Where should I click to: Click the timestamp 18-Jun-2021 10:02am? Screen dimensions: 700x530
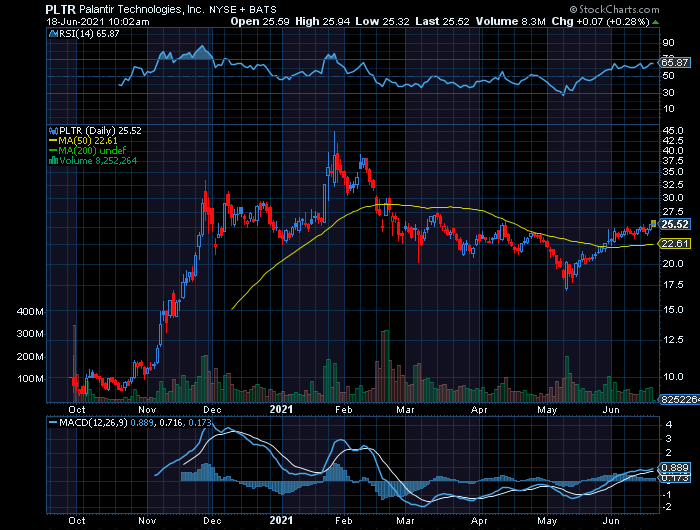coord(98,21)
